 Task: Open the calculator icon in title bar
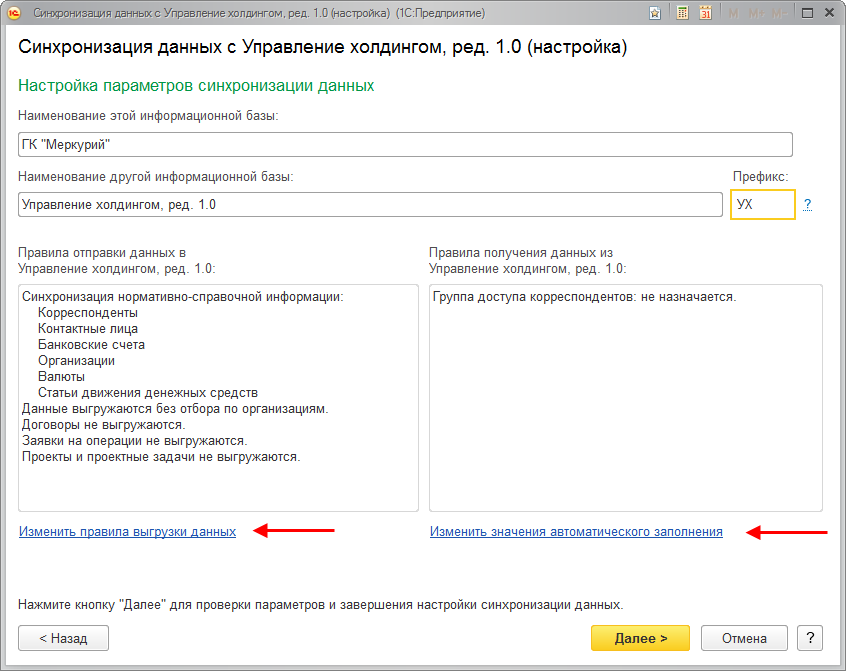[x=683, y=13]
